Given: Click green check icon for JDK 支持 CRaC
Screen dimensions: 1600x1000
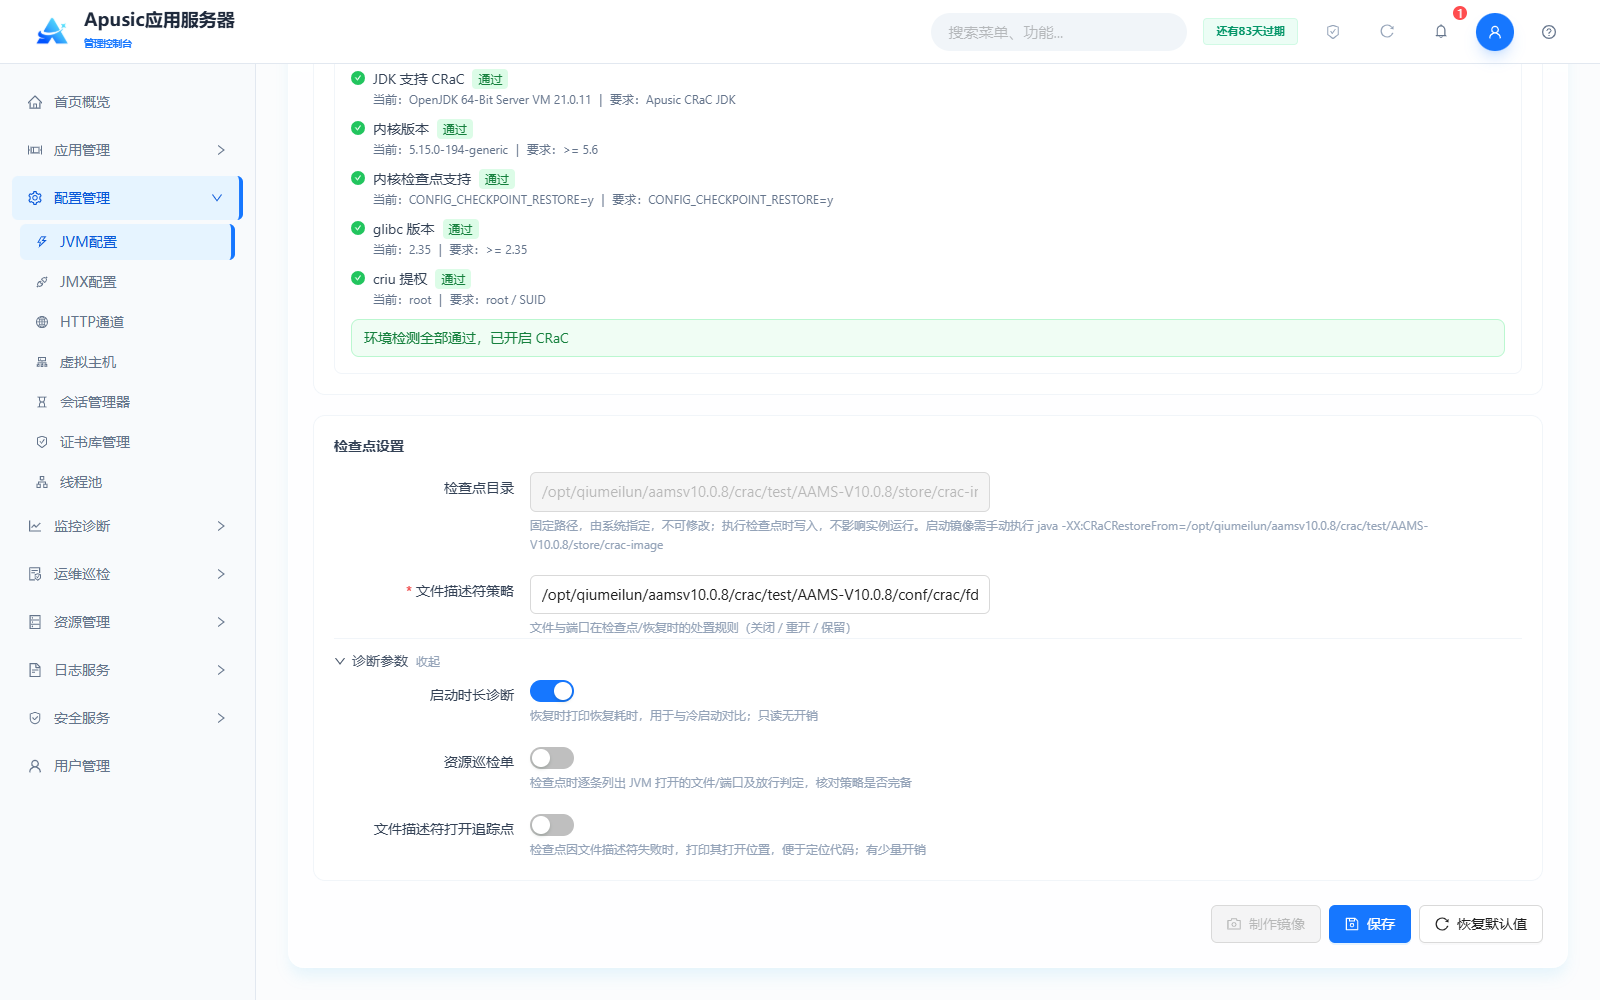Looking at the screenshot, I should (x=358, y=78).
